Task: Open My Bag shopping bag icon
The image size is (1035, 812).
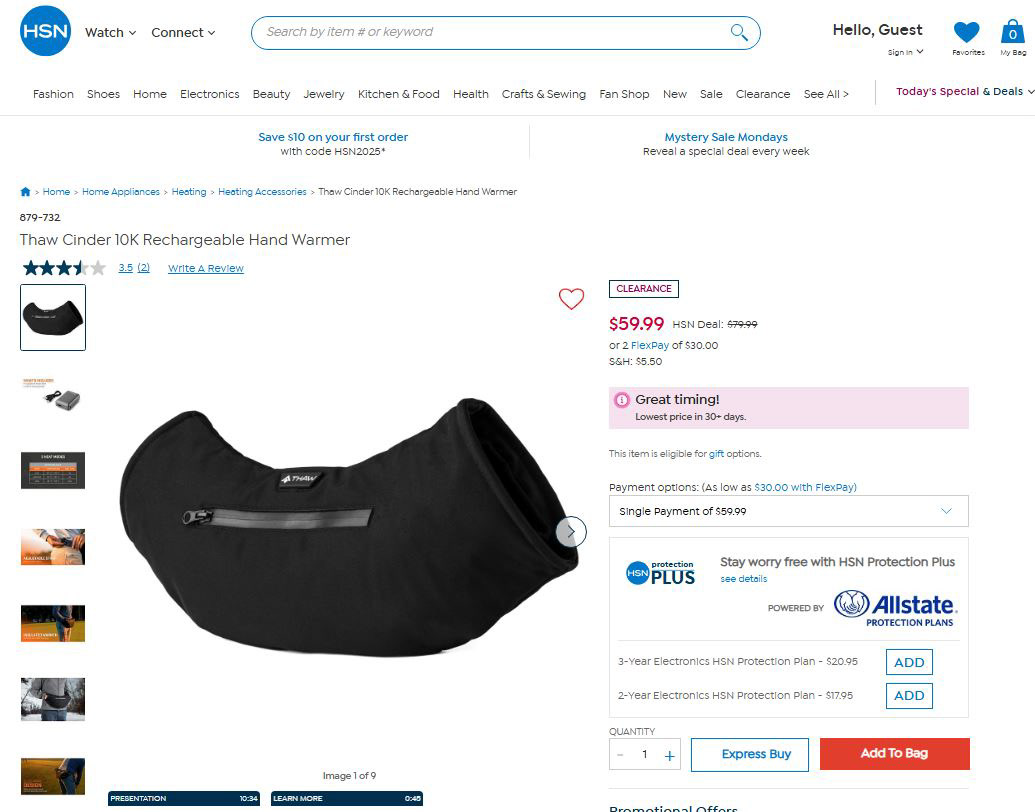Action: click(x=1013, y=31)
